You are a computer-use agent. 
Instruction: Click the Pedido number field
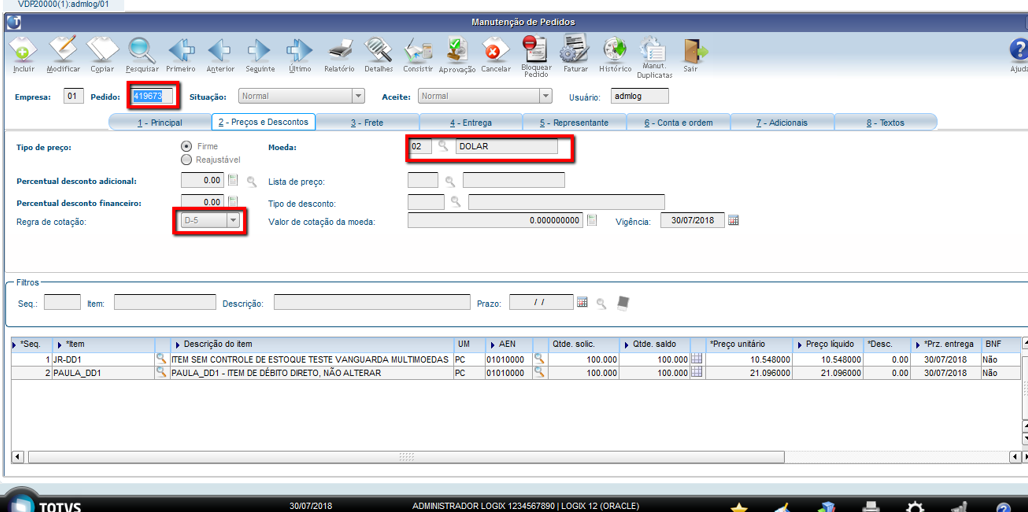point(153,96)
